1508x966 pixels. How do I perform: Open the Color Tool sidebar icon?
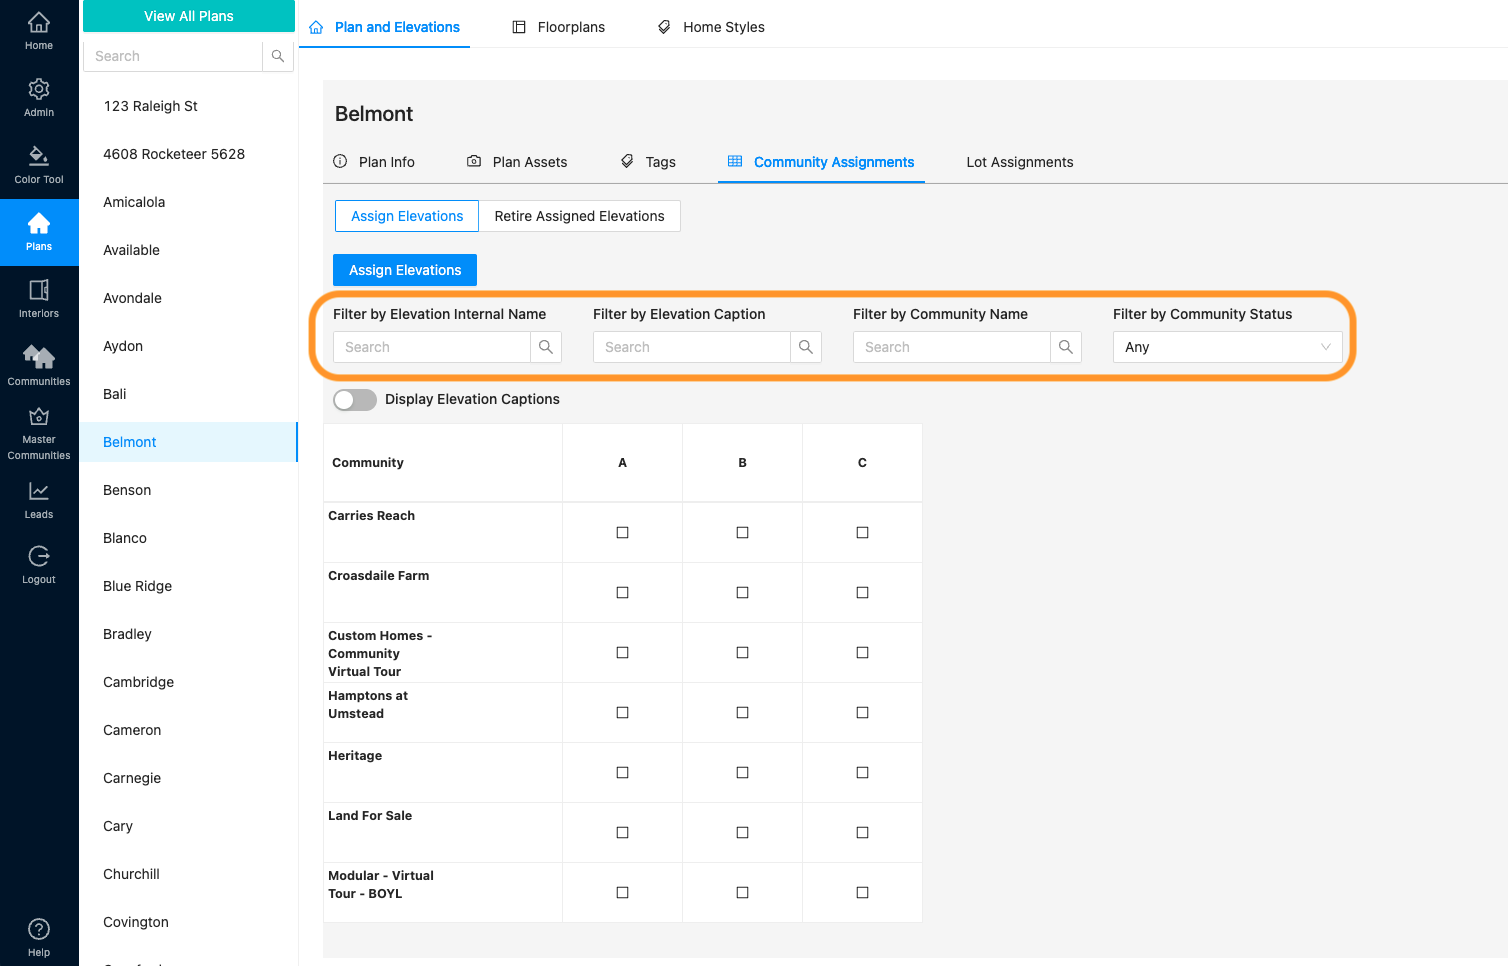[x=39, y=165]
